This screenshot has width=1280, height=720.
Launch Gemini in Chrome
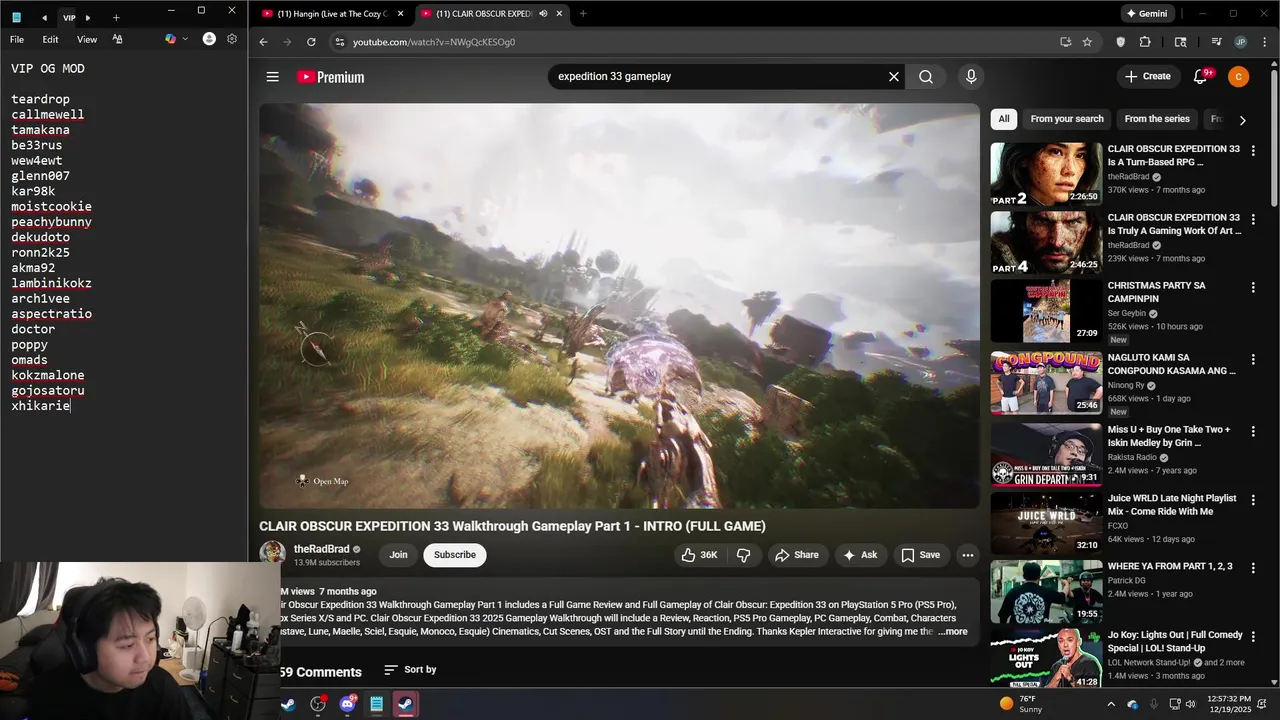tap(1146, 14)
